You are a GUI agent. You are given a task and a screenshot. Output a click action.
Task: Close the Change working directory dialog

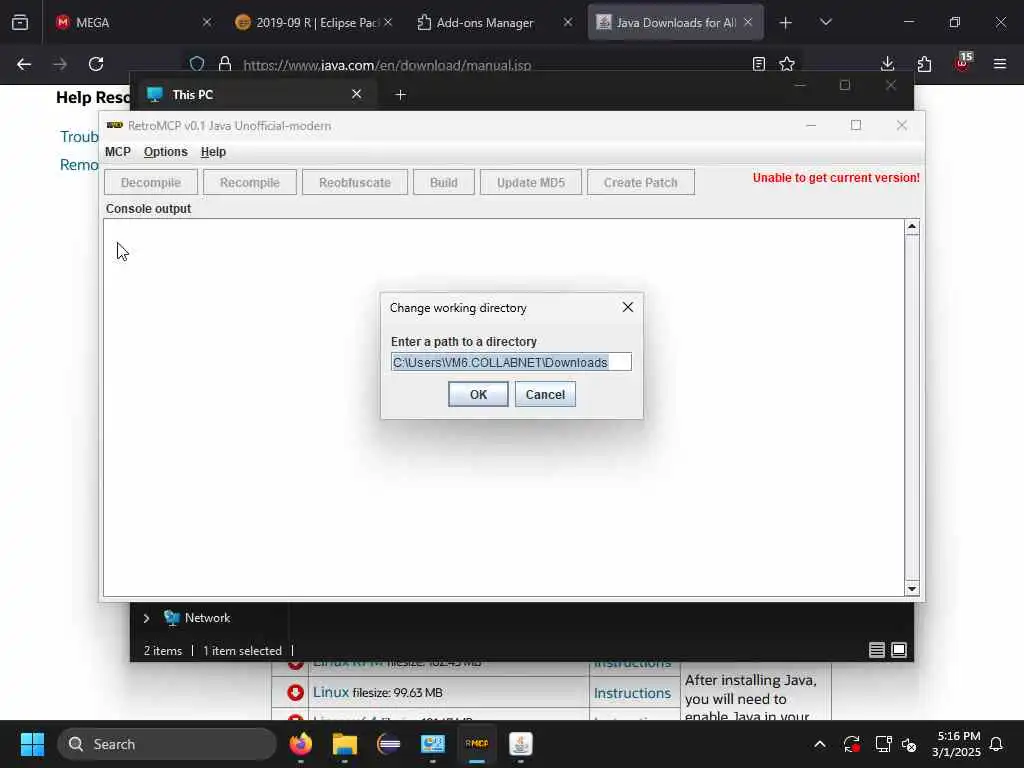click(x=628, y=307)
